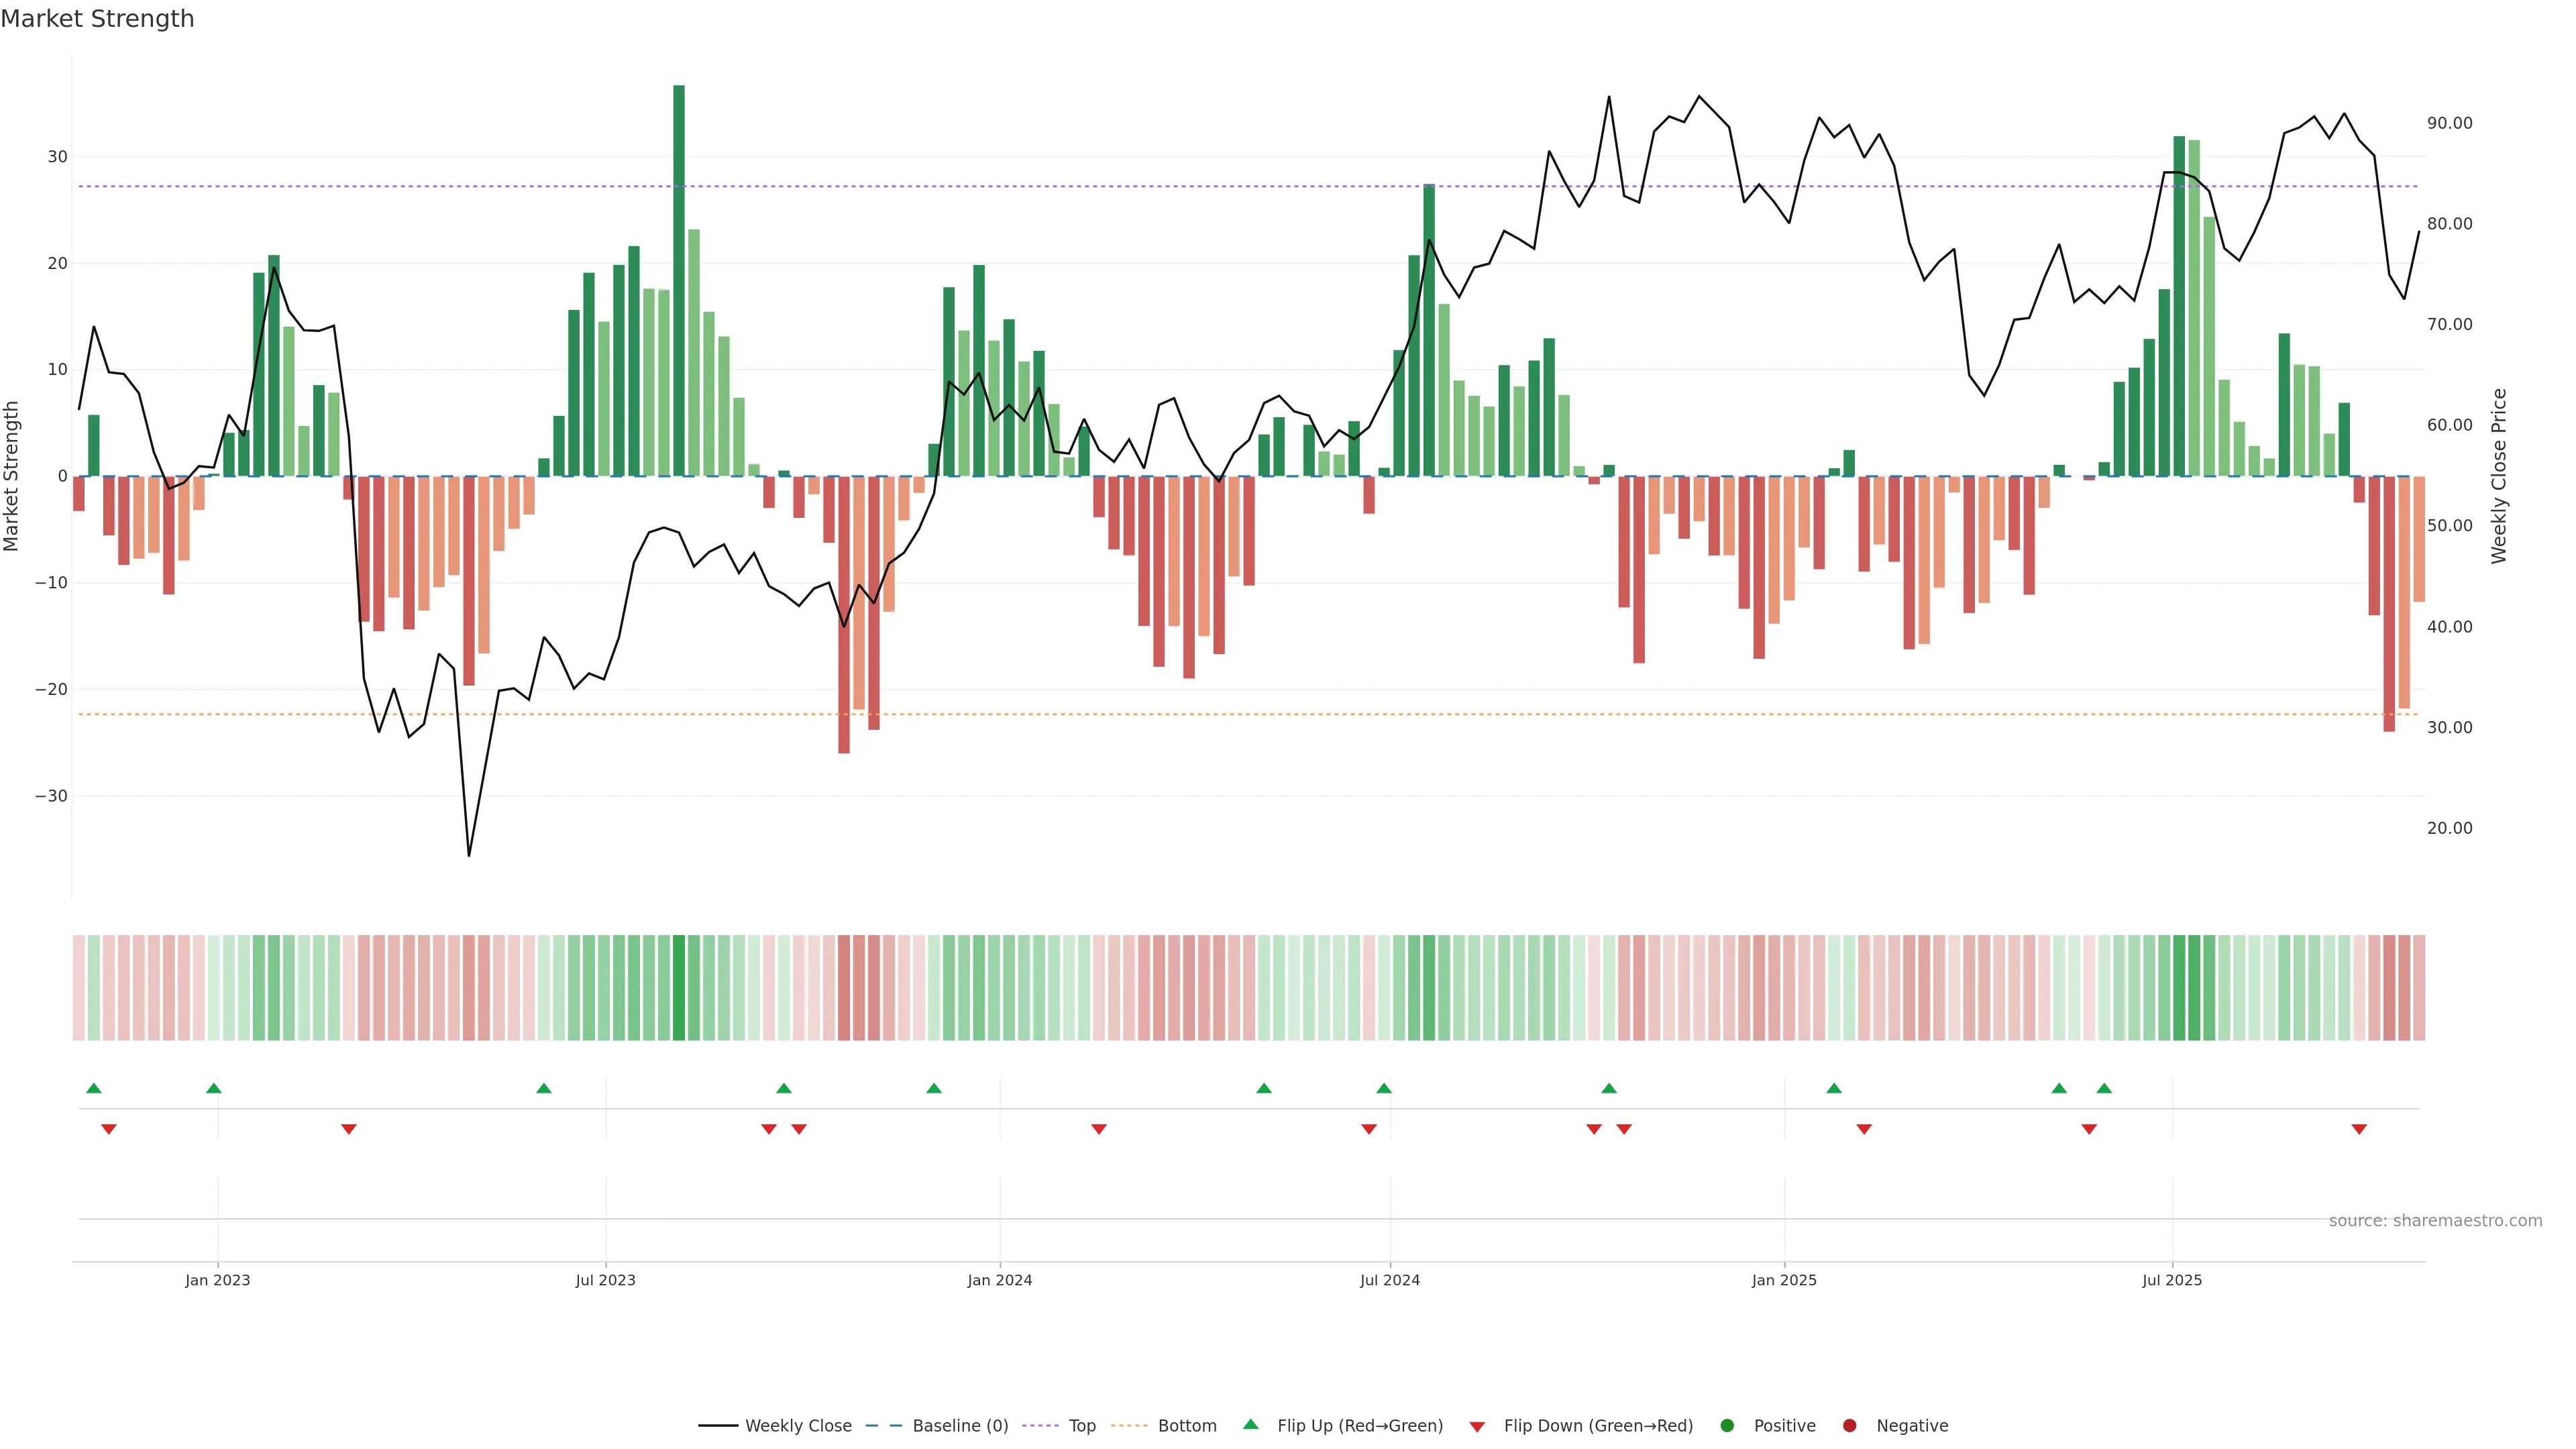
Task: Click the tallest dark green strength bar
Action: (679, 280)
